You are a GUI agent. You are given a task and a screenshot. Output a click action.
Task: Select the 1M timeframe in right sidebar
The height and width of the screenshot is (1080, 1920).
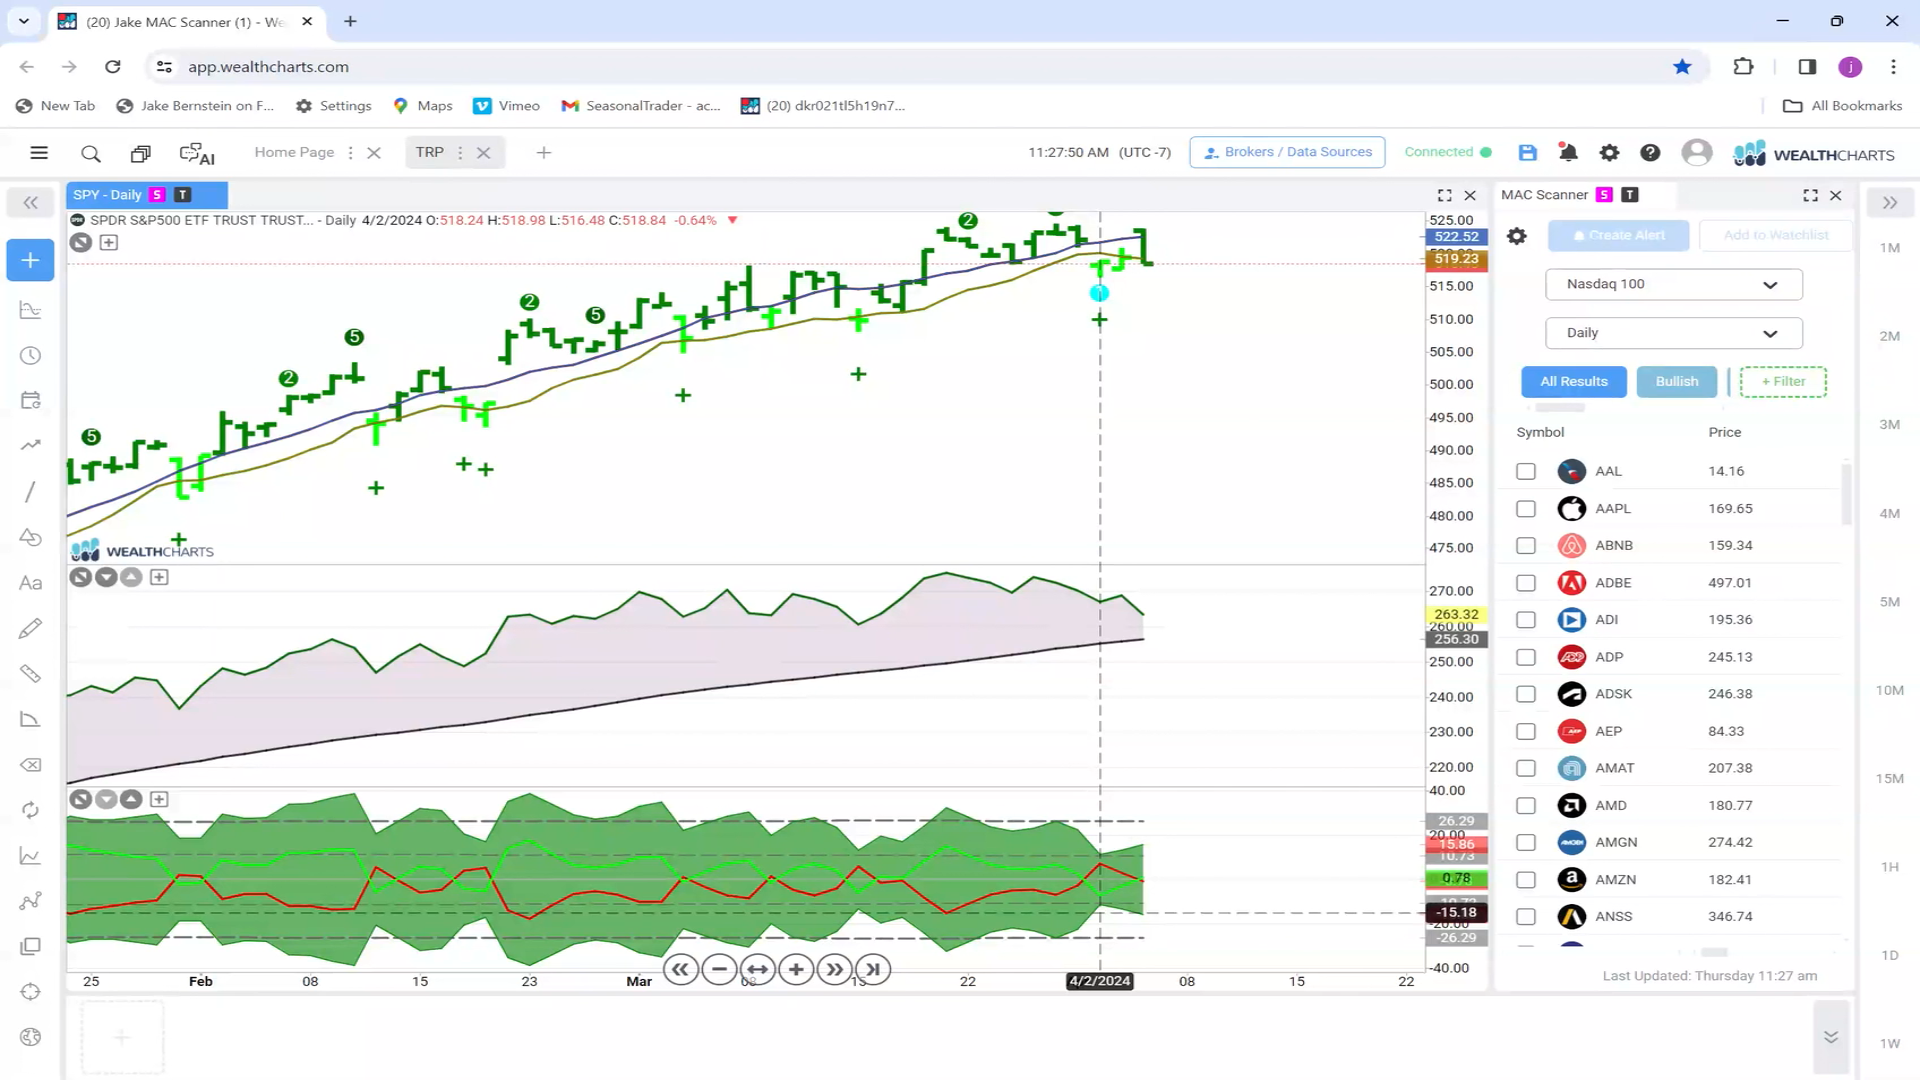pyautogui.click(x=1889, y=248)
